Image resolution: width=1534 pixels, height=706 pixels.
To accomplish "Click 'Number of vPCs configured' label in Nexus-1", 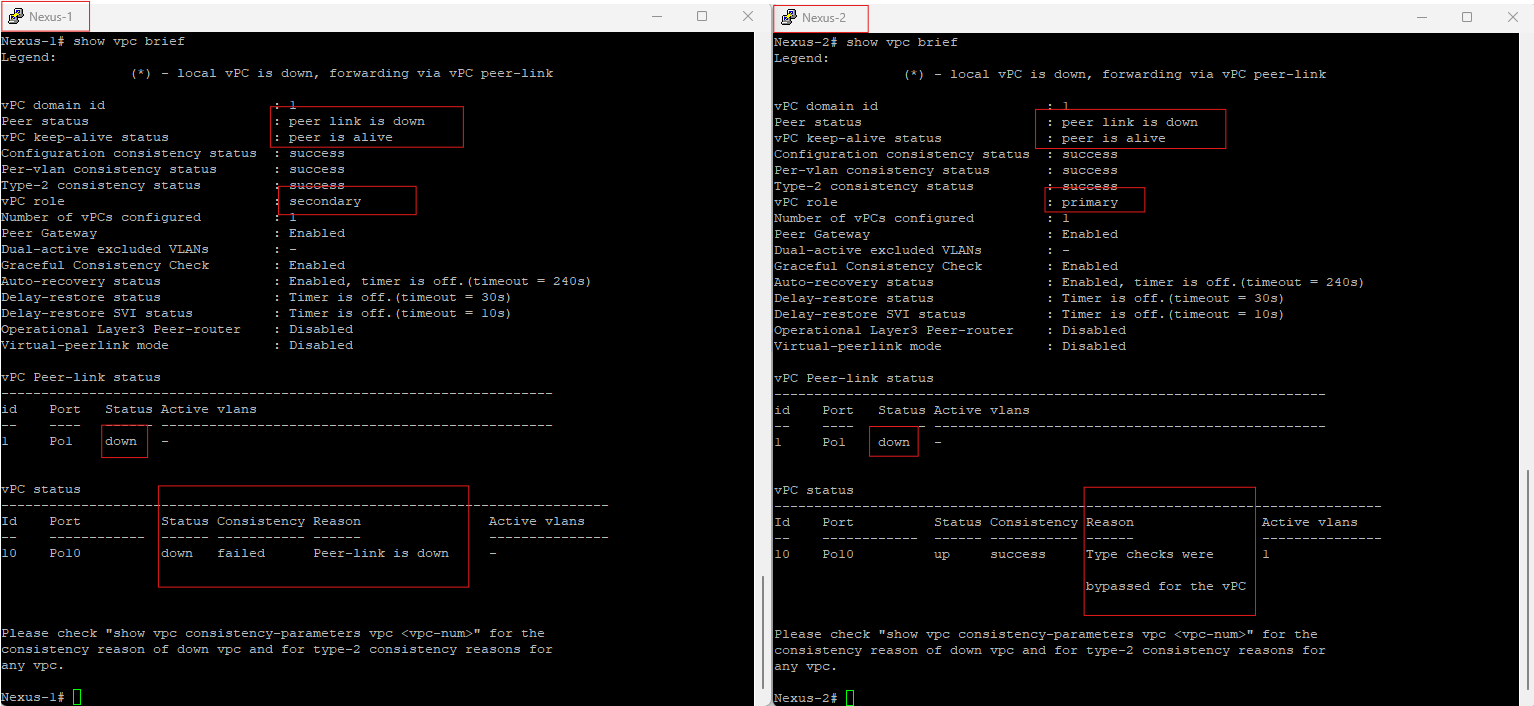I will click(x=101, y=217).
